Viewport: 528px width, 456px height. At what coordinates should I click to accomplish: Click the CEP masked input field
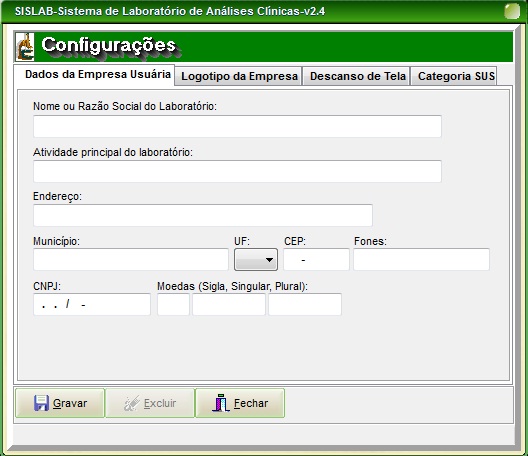tap(316, 259)
